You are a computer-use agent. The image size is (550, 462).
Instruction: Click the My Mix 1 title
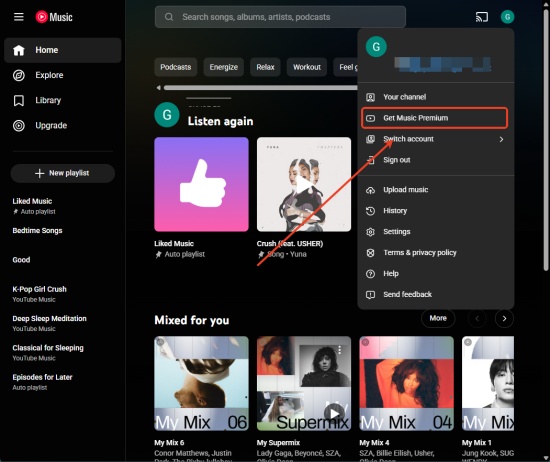click(x=476, y=443)
